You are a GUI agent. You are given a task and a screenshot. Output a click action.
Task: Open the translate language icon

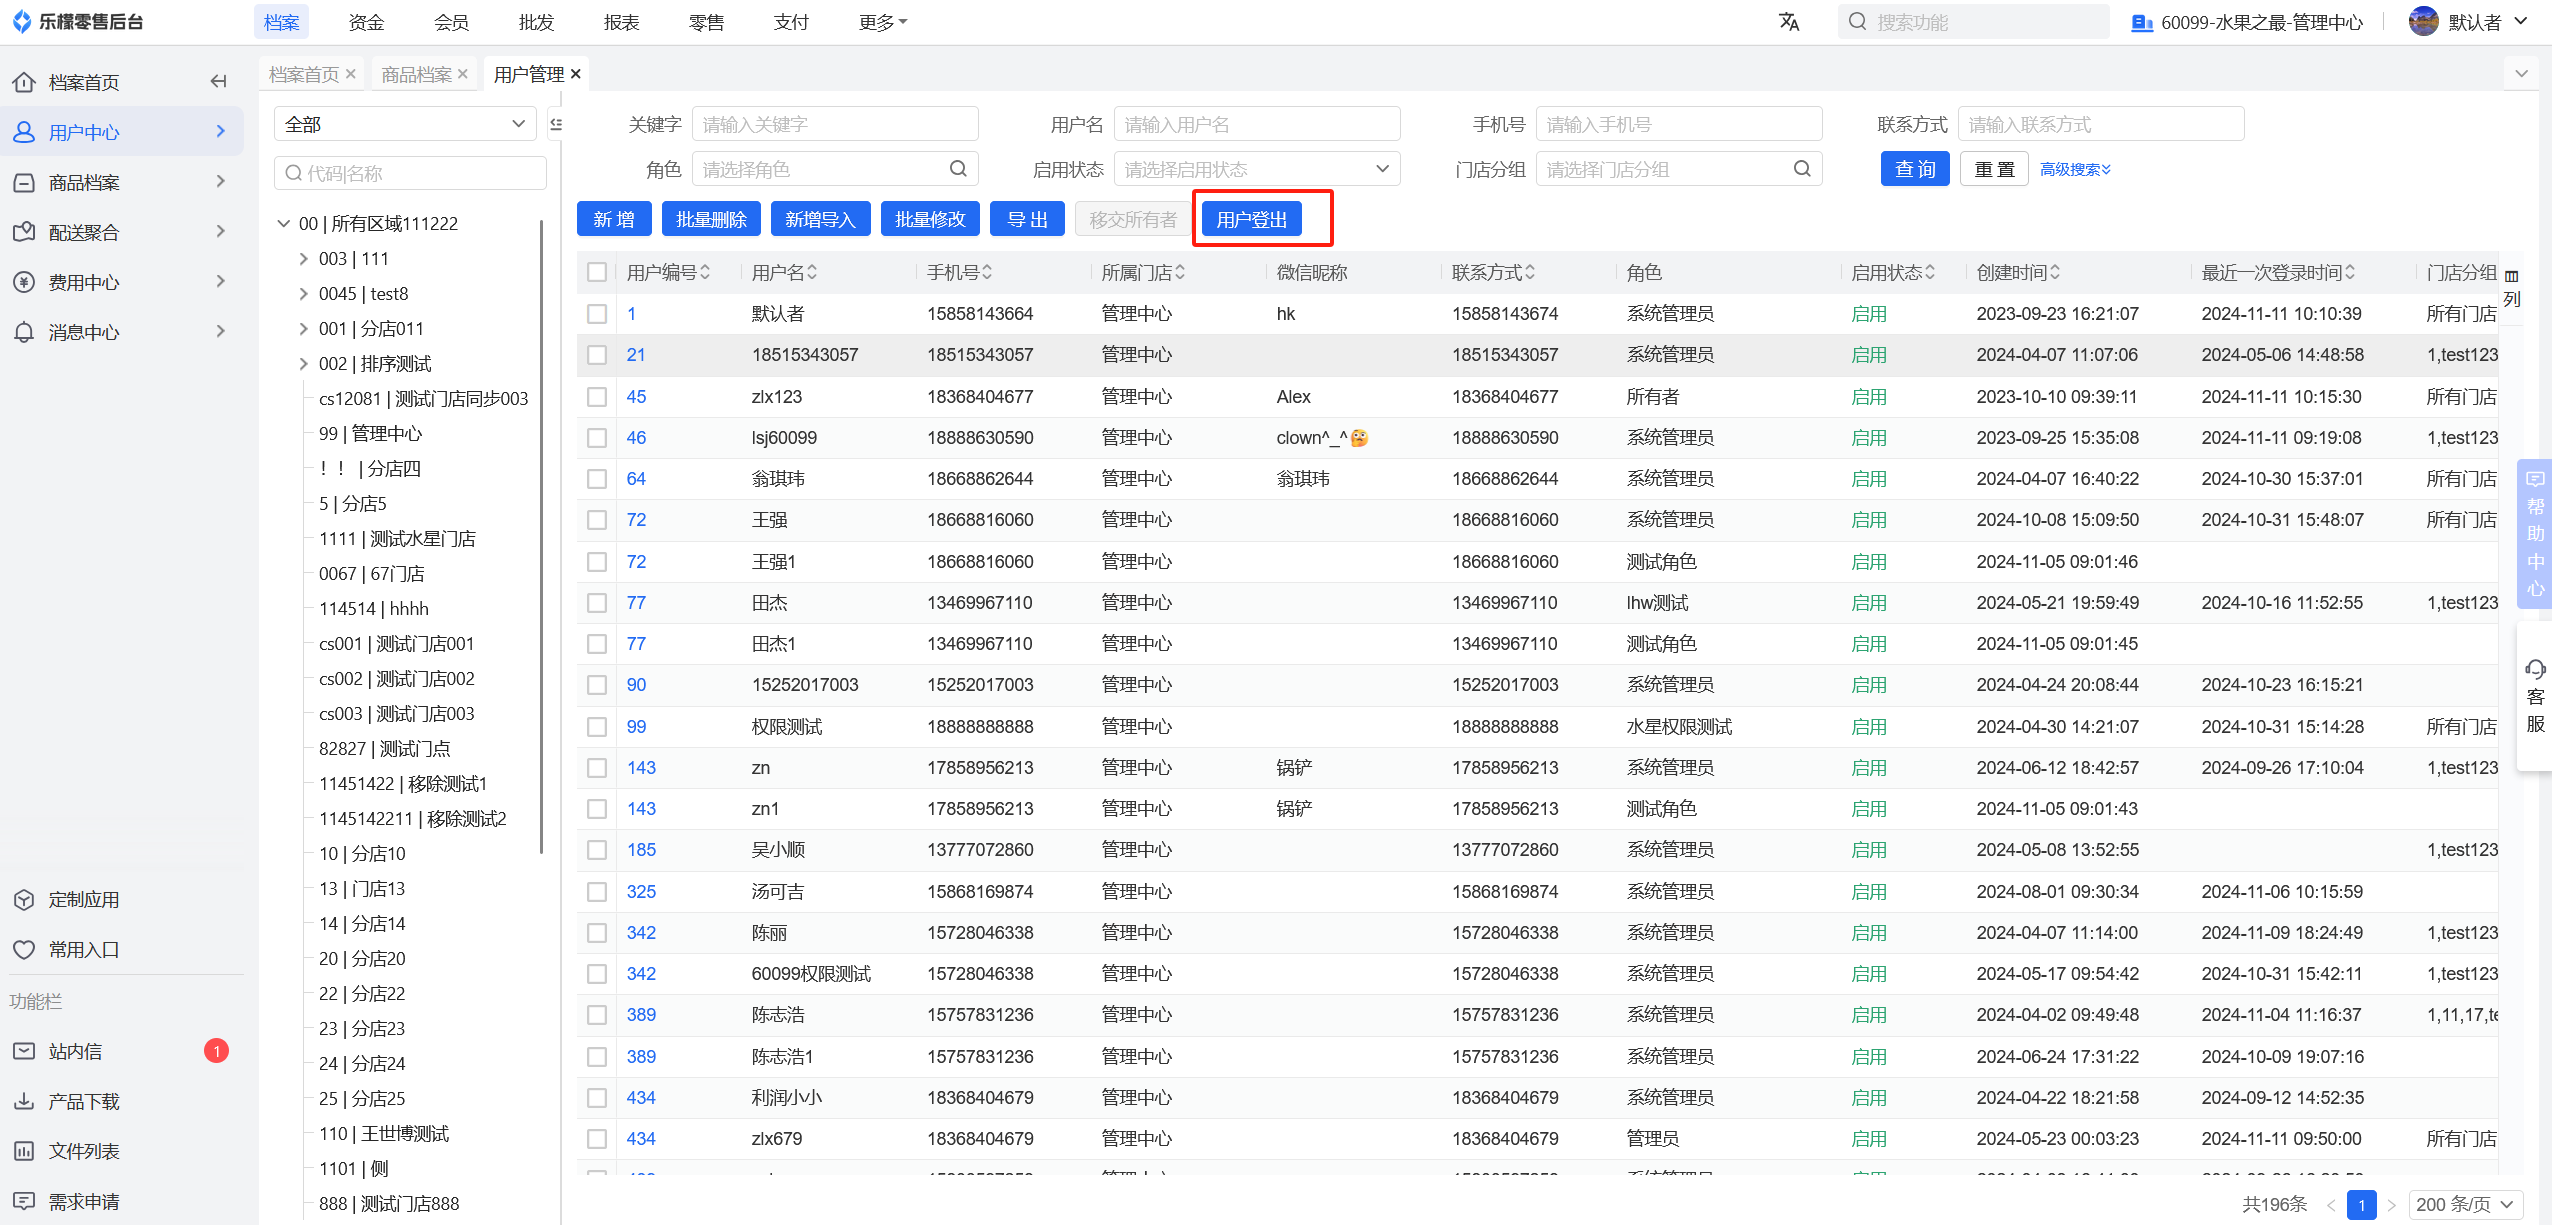[1789, 22]
